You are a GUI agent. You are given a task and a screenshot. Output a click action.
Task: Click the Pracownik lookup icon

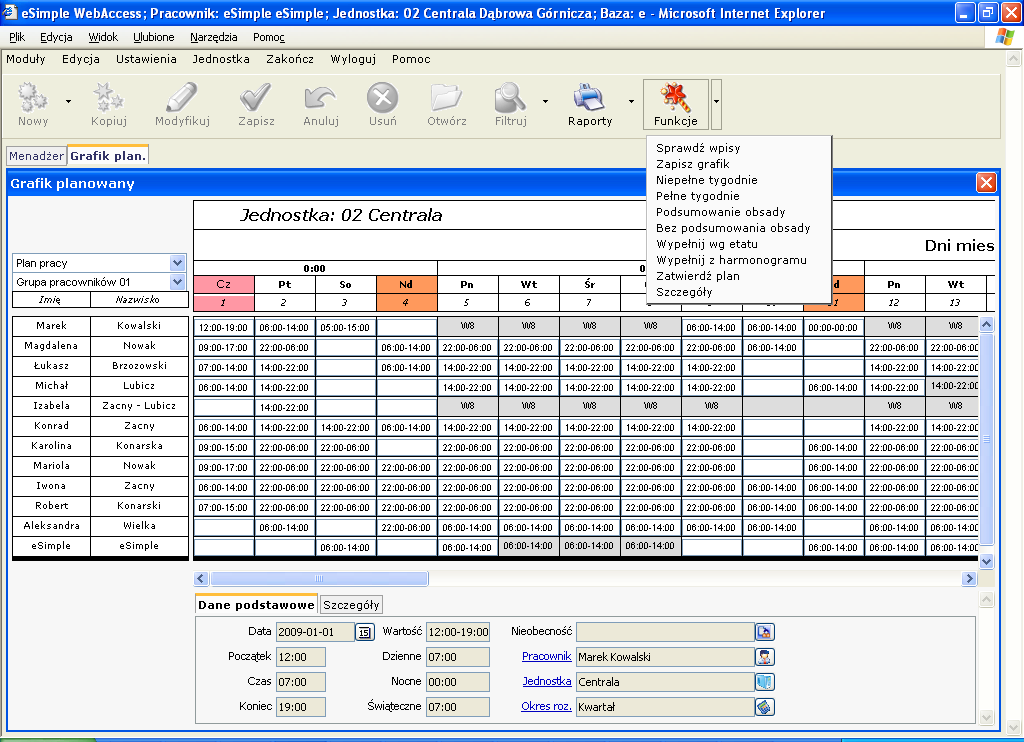click(765, 656)
